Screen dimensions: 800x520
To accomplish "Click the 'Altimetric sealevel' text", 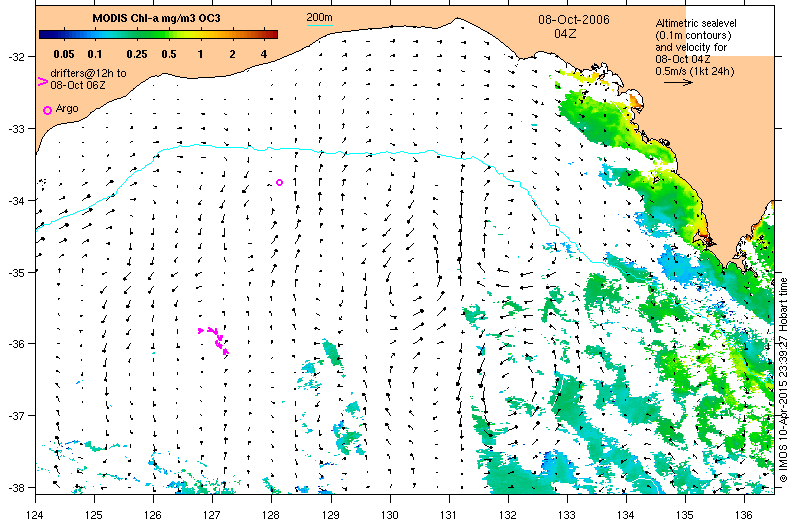I will point(696,23).
